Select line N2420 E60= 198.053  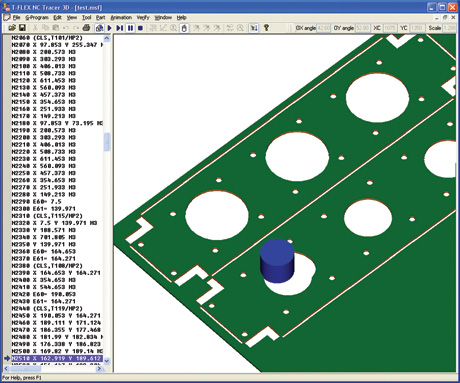click(44, 294)
